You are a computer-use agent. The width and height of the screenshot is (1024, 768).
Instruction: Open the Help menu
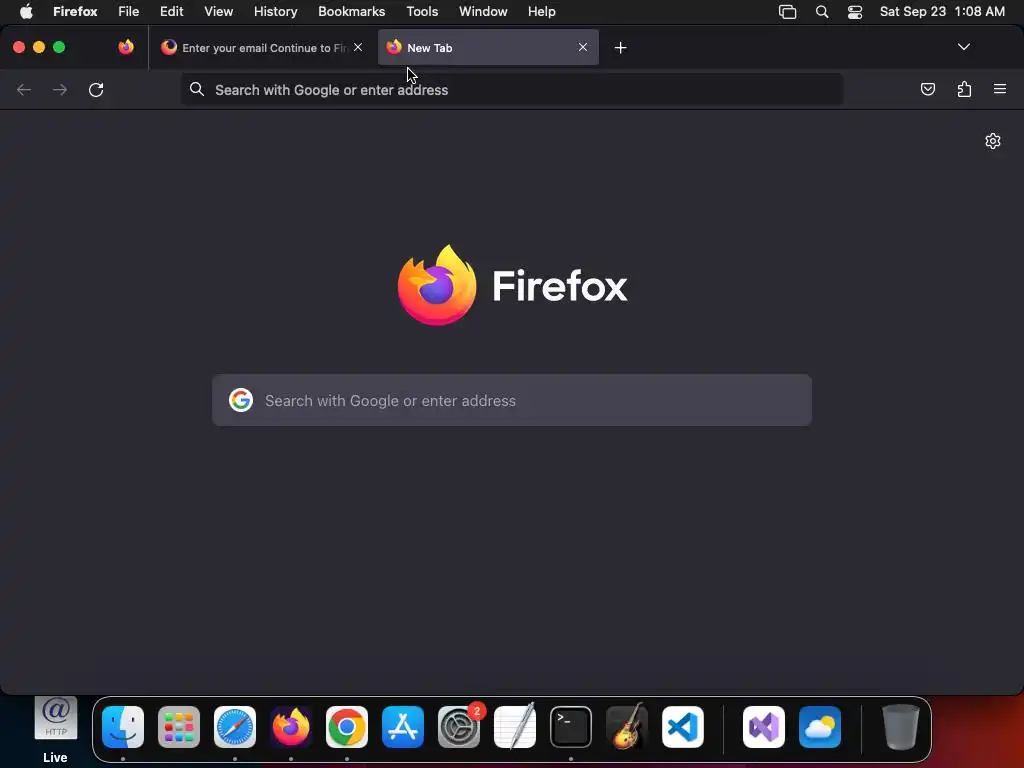tap(542, 12)
